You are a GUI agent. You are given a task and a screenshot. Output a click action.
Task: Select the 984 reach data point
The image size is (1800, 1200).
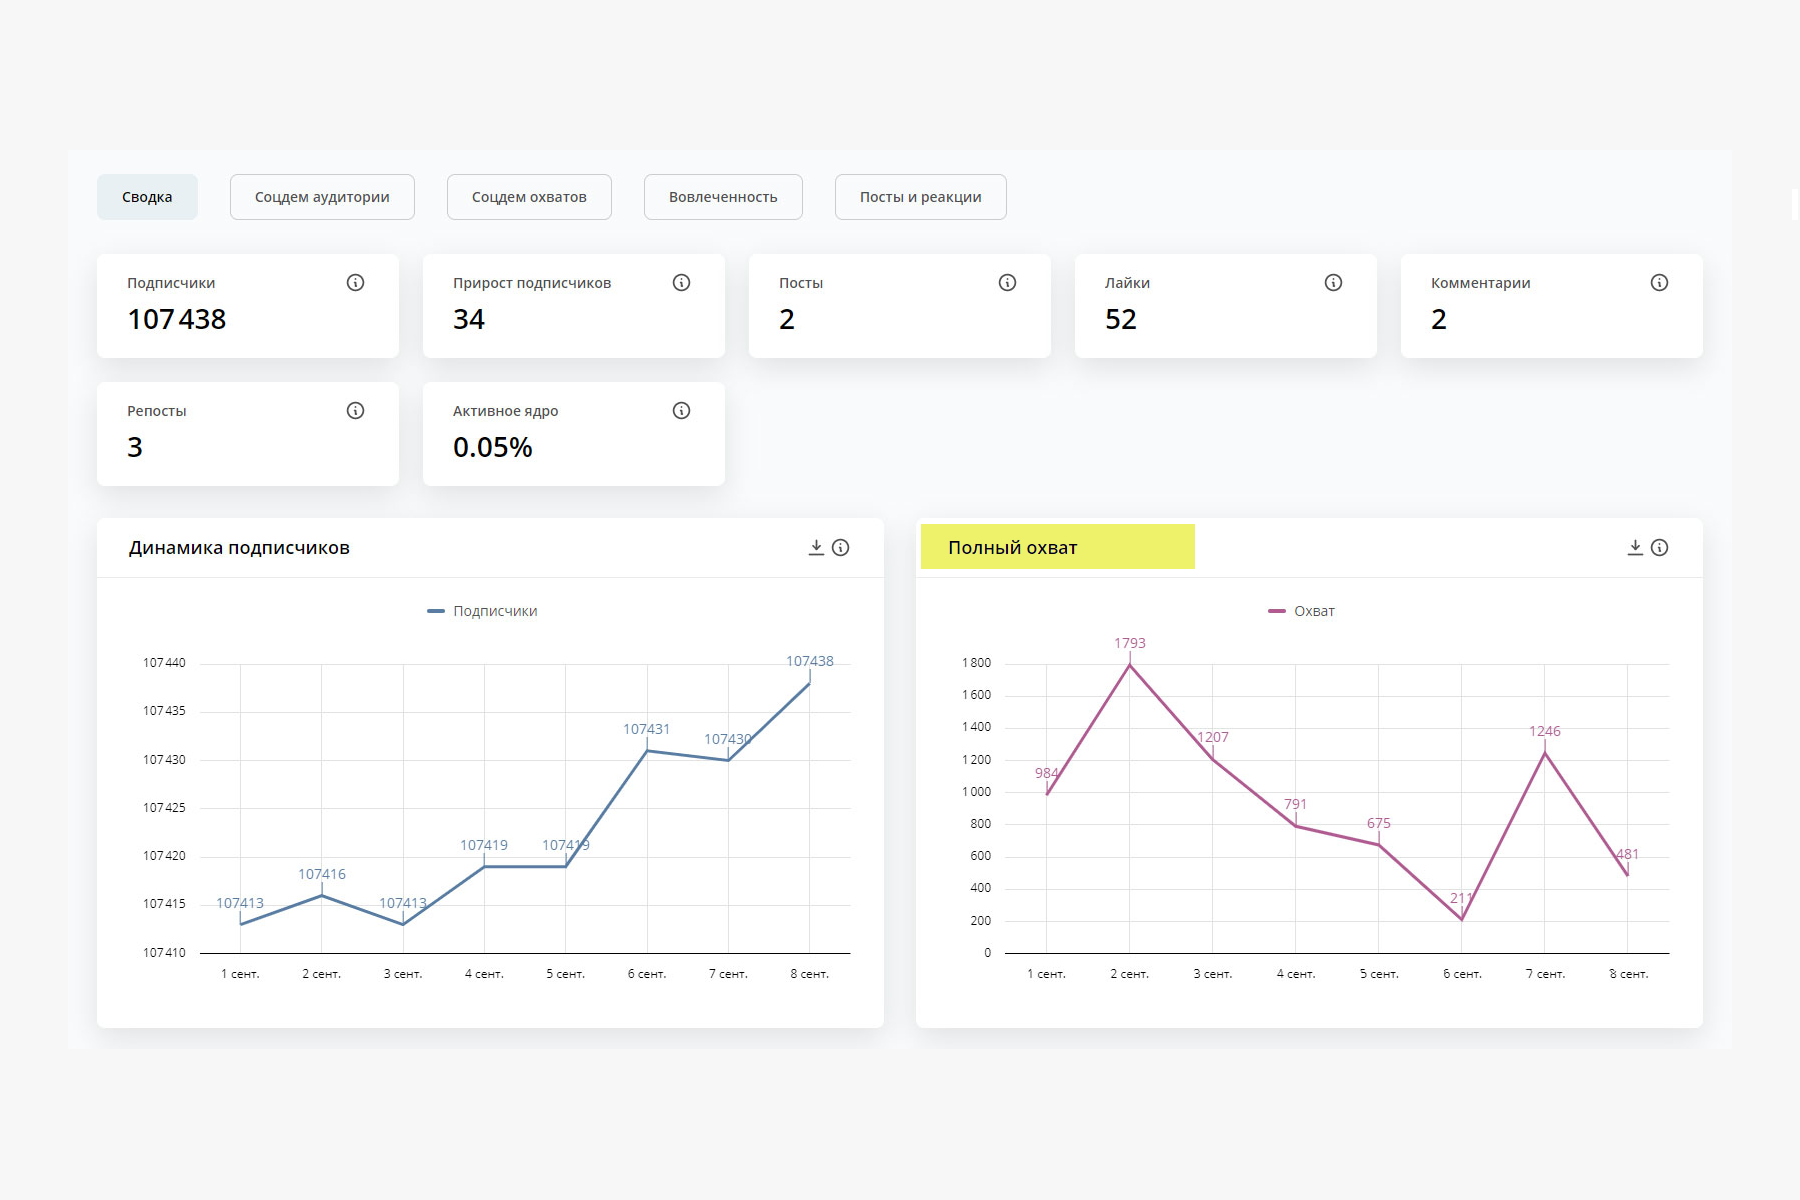click(1047, 794)
